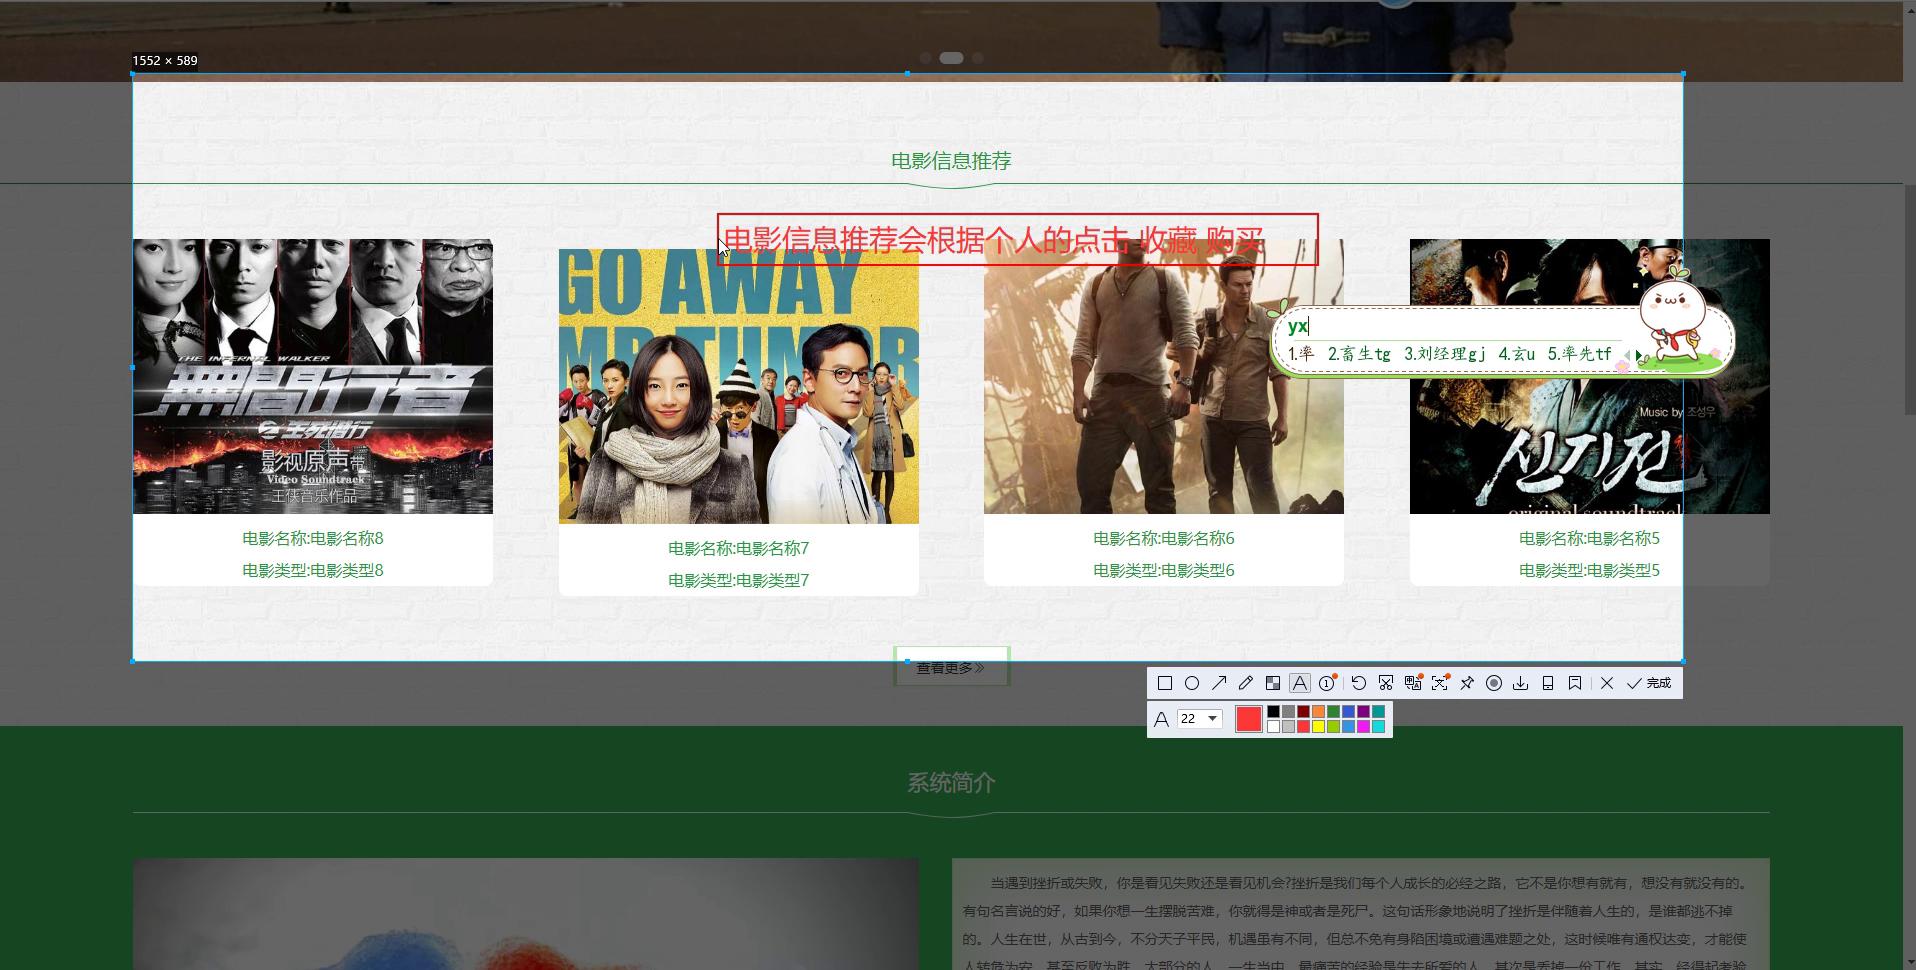This screenshot has width=1916, height=970.
Task: Choose IME candidate 2.畜生
Action: tap(1359, 353)
